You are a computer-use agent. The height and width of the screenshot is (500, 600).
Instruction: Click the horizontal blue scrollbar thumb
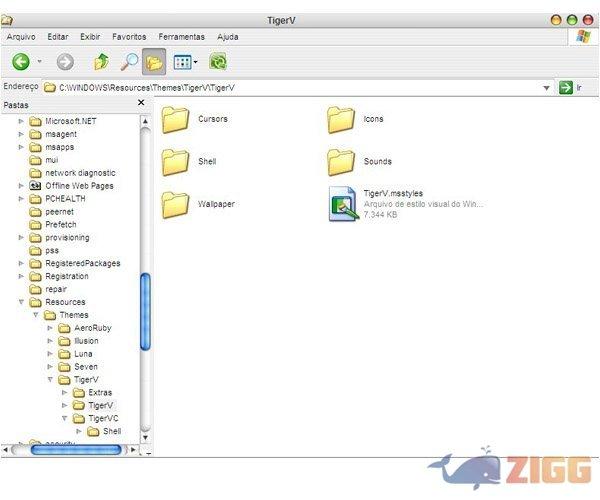click(x=76, y=450)
